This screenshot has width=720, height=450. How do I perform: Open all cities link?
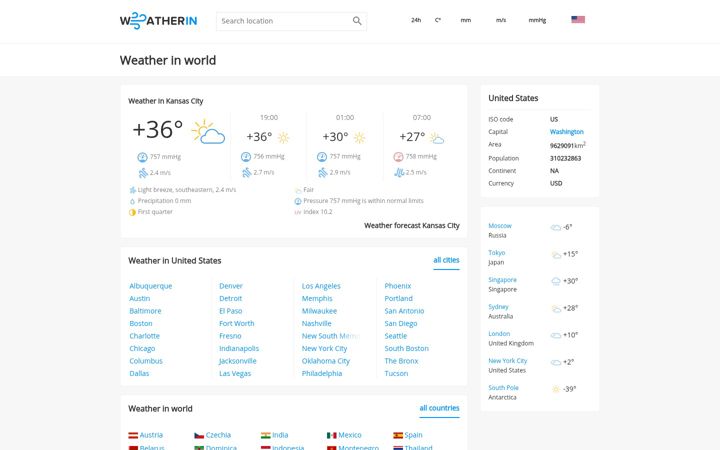[446, 260]
